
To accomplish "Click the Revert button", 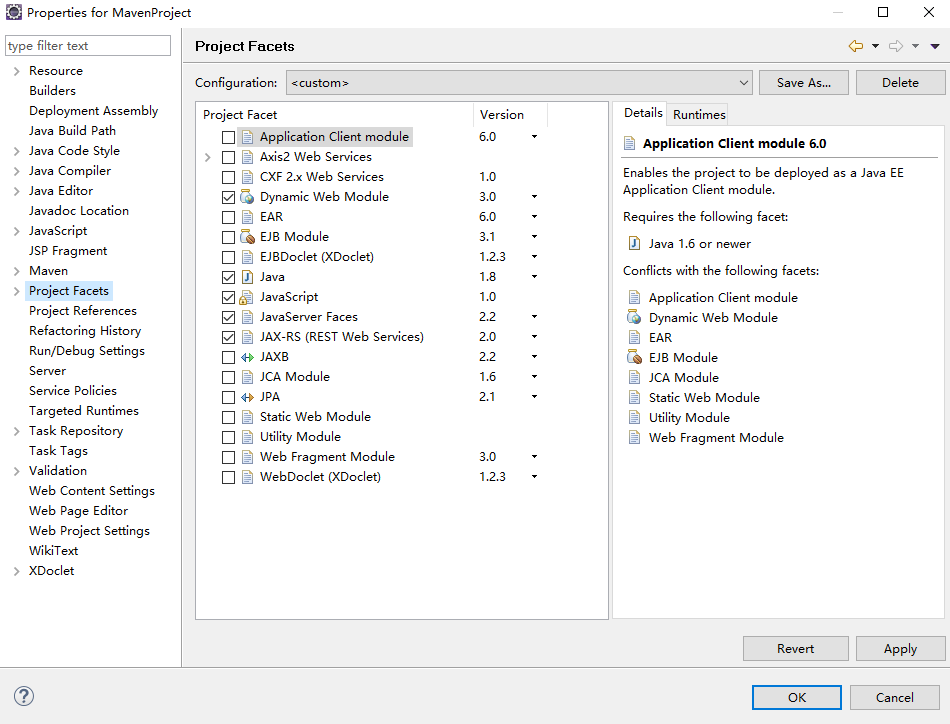I will (x=796, y=648).
